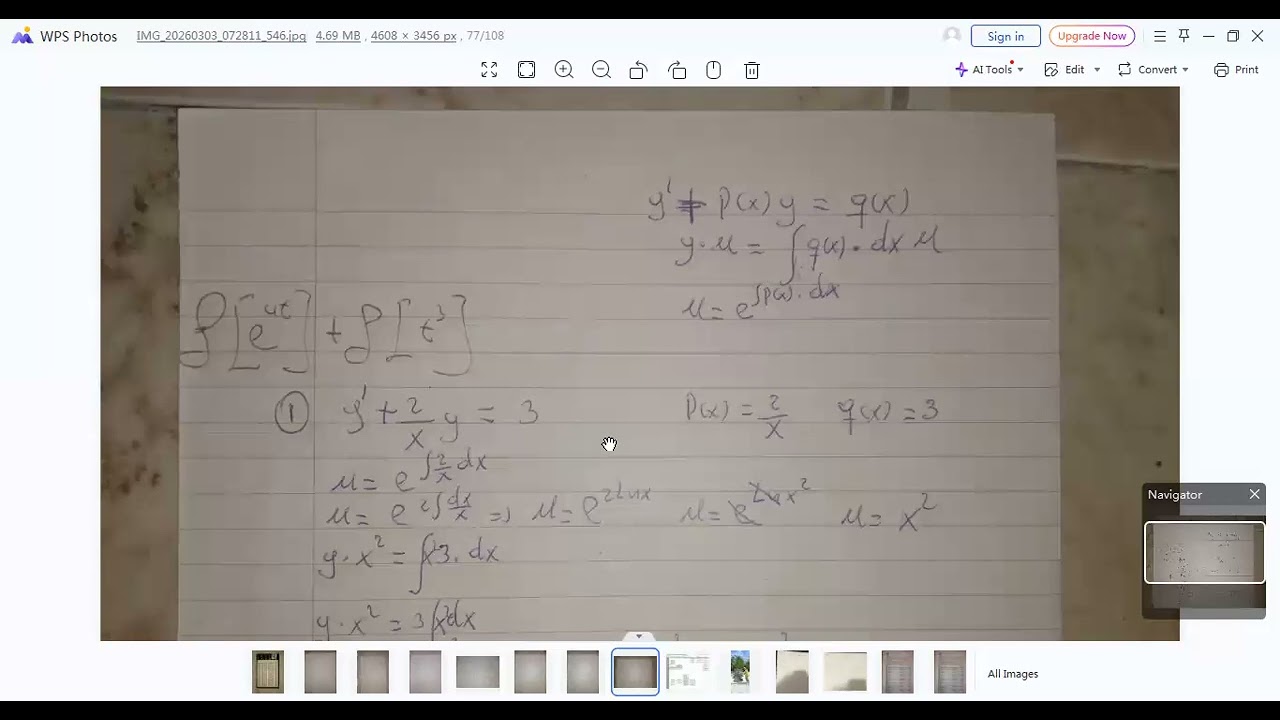Click the 77/108 image counter
This screenshot has height=720, width=1280.
pyautogui.click(x=485, y=36)
